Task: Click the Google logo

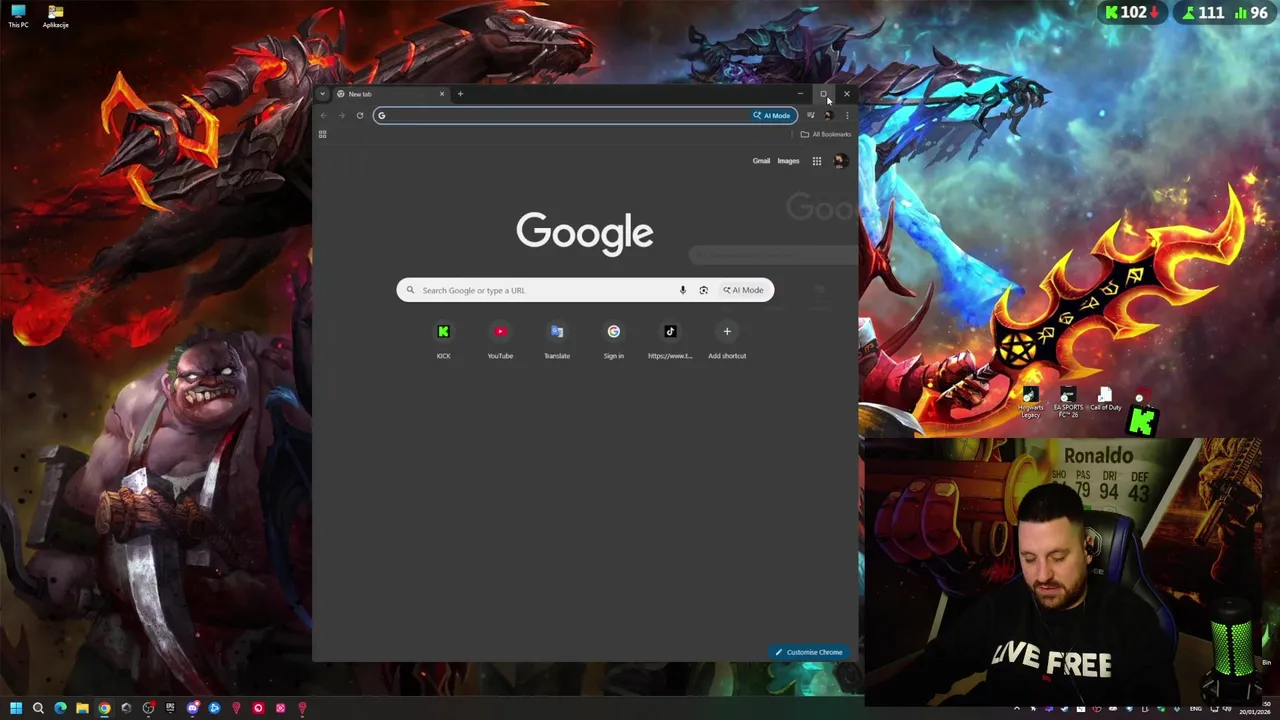Action: 585,233
